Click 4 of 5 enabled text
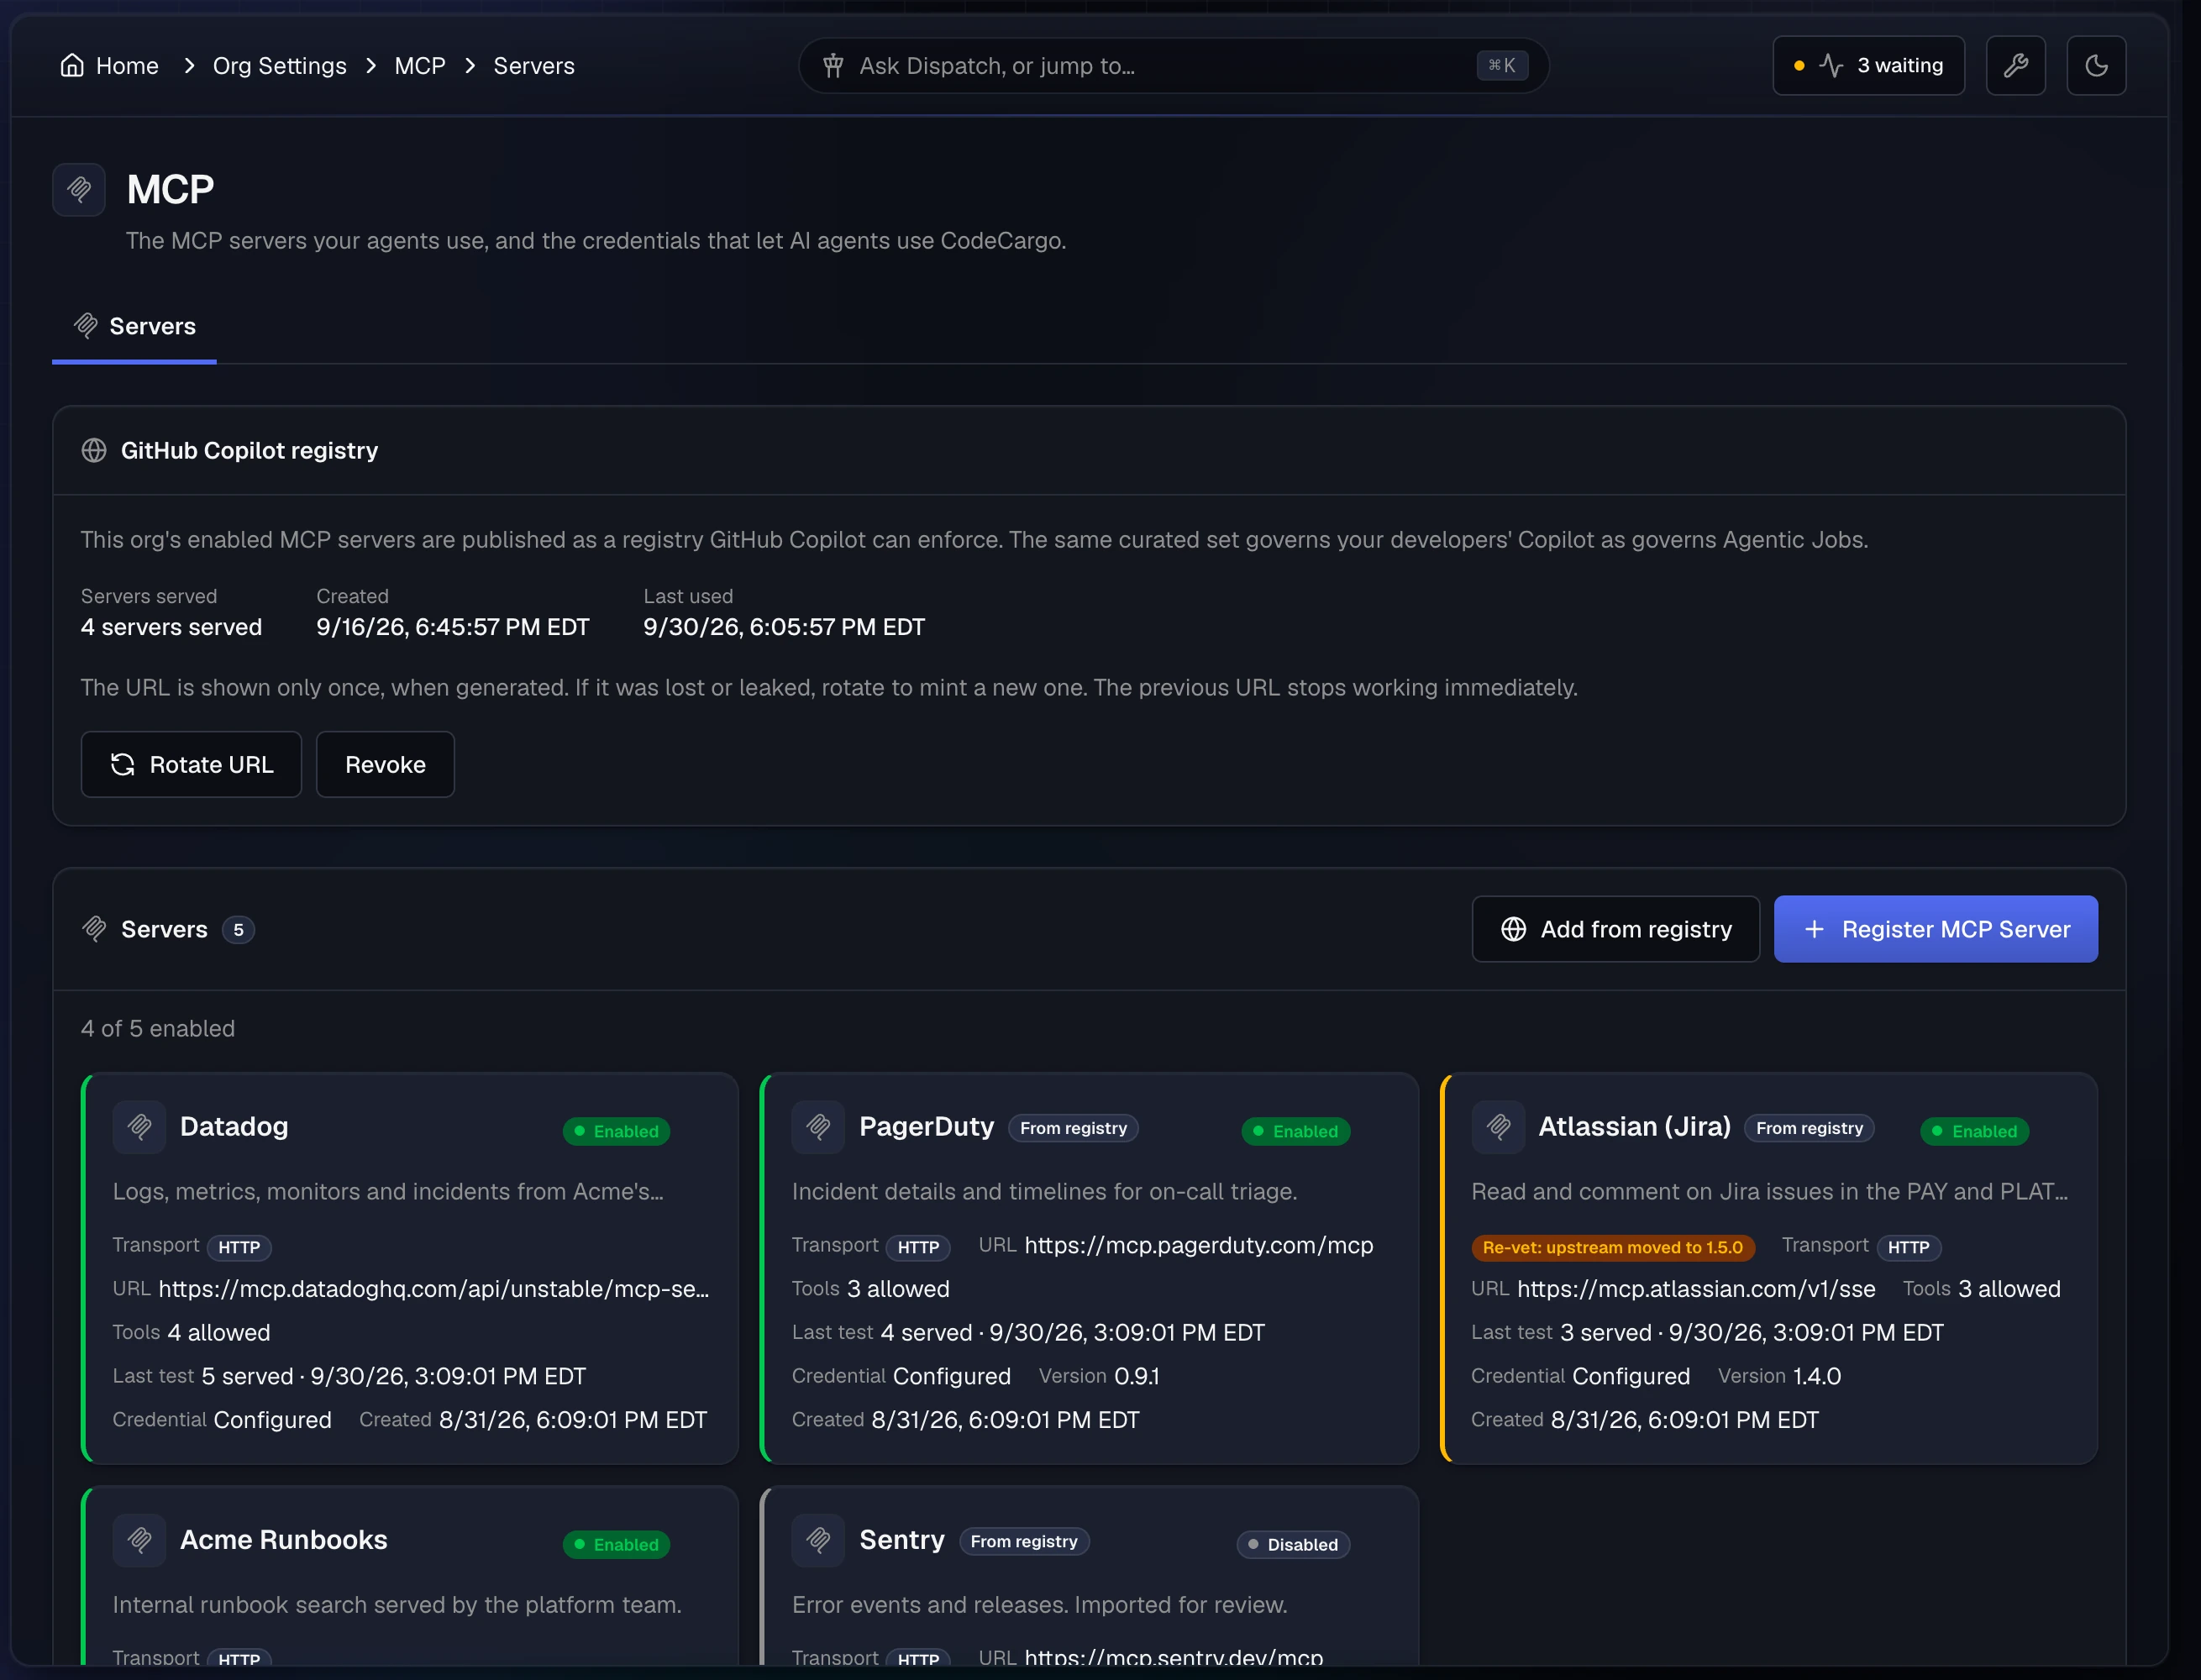2201x1680 pixels. pos(158,1028)
